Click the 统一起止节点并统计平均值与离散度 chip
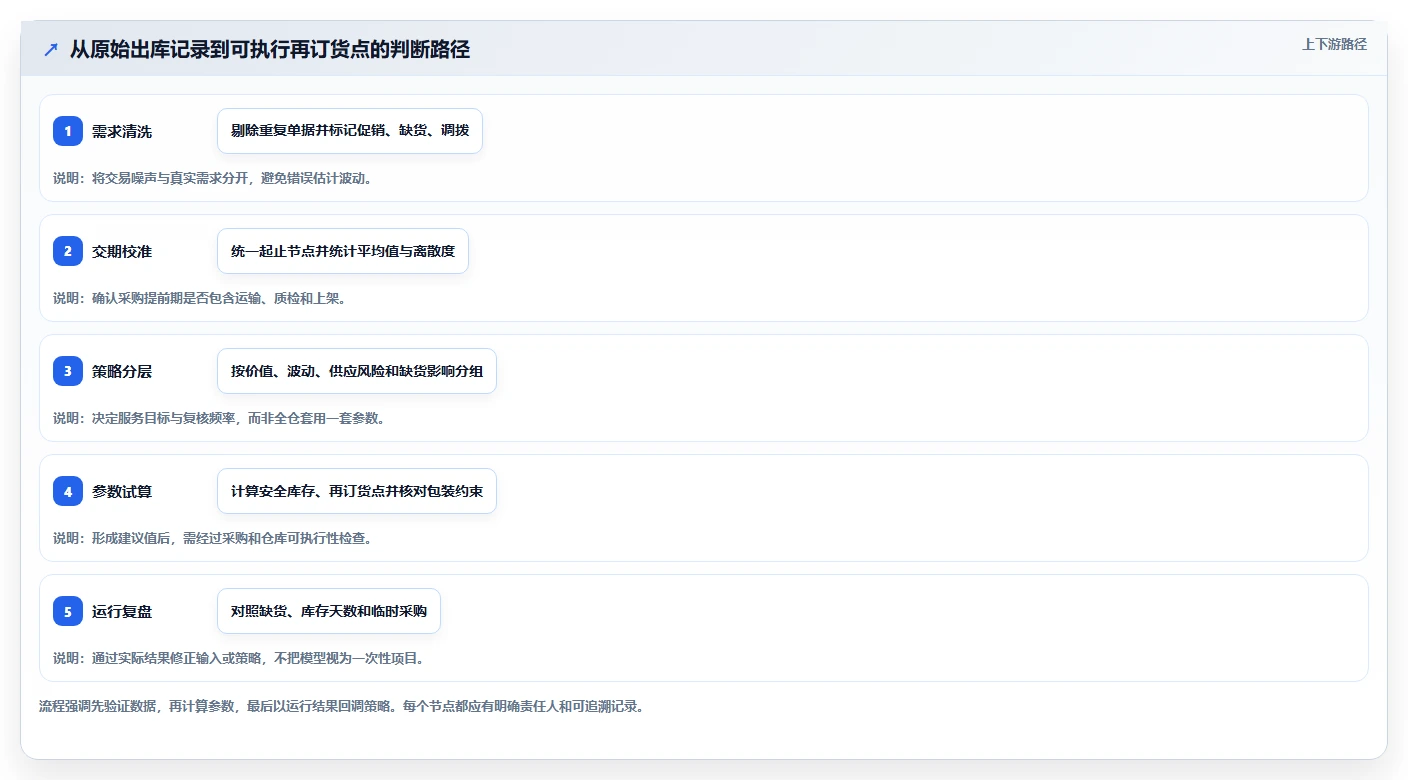The width and height of the screenshot is (1408, 780). (343, 251)
